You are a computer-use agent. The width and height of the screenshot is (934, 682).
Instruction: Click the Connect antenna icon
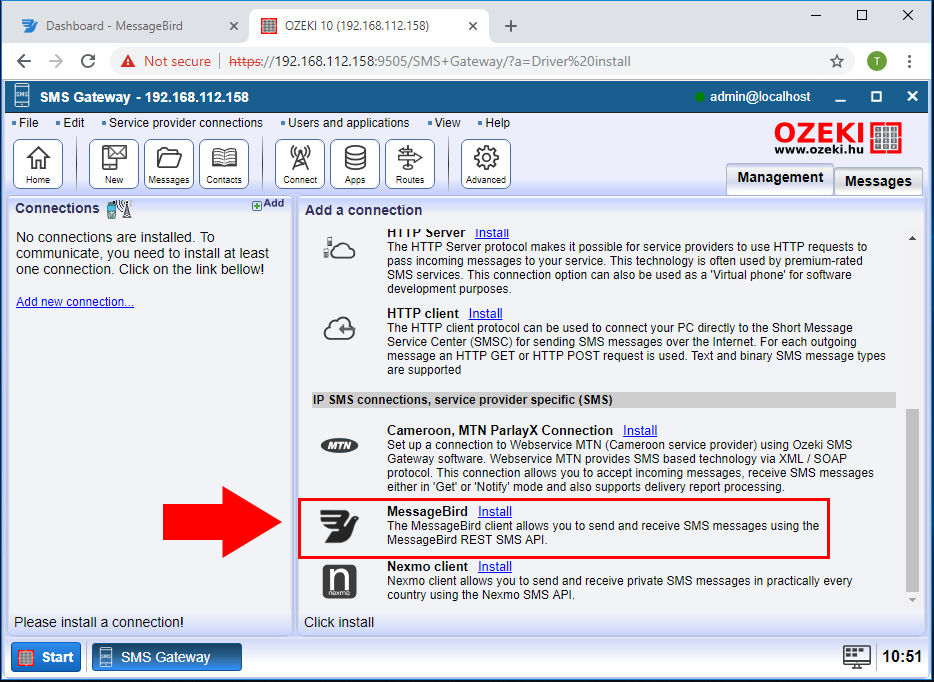point(300,164)
